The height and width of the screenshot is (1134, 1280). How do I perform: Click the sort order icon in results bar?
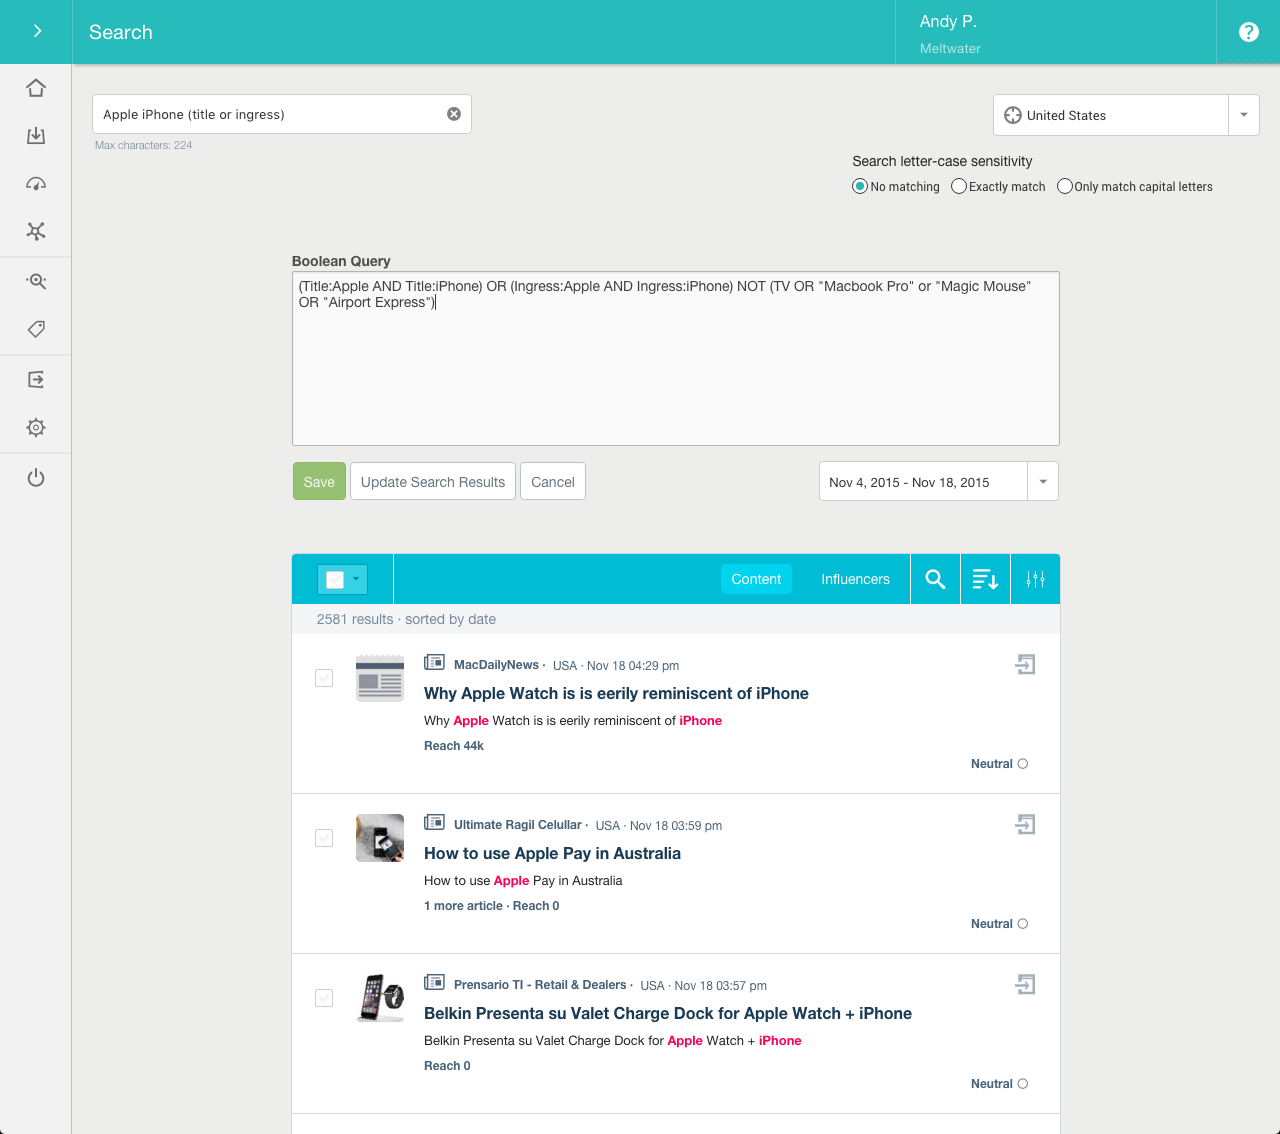point(985,579)
